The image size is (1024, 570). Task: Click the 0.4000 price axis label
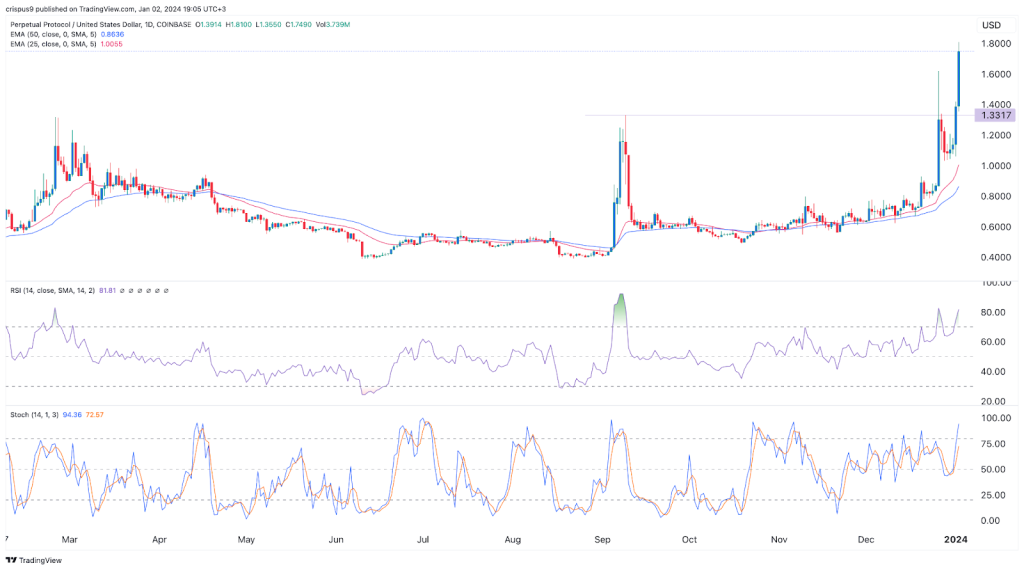(995, 257)
